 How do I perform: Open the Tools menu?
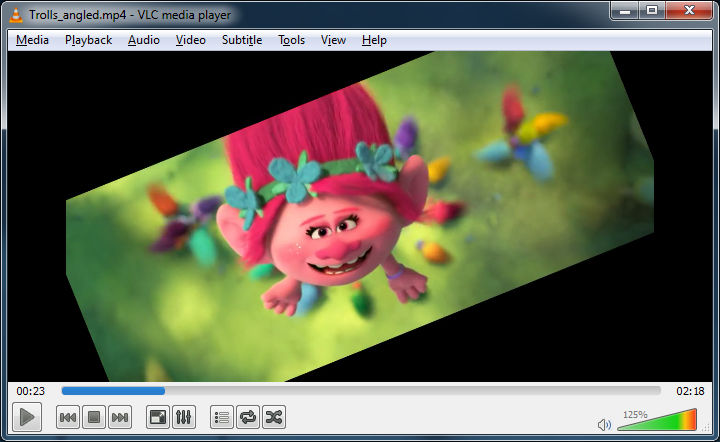(x=292, y=40)
